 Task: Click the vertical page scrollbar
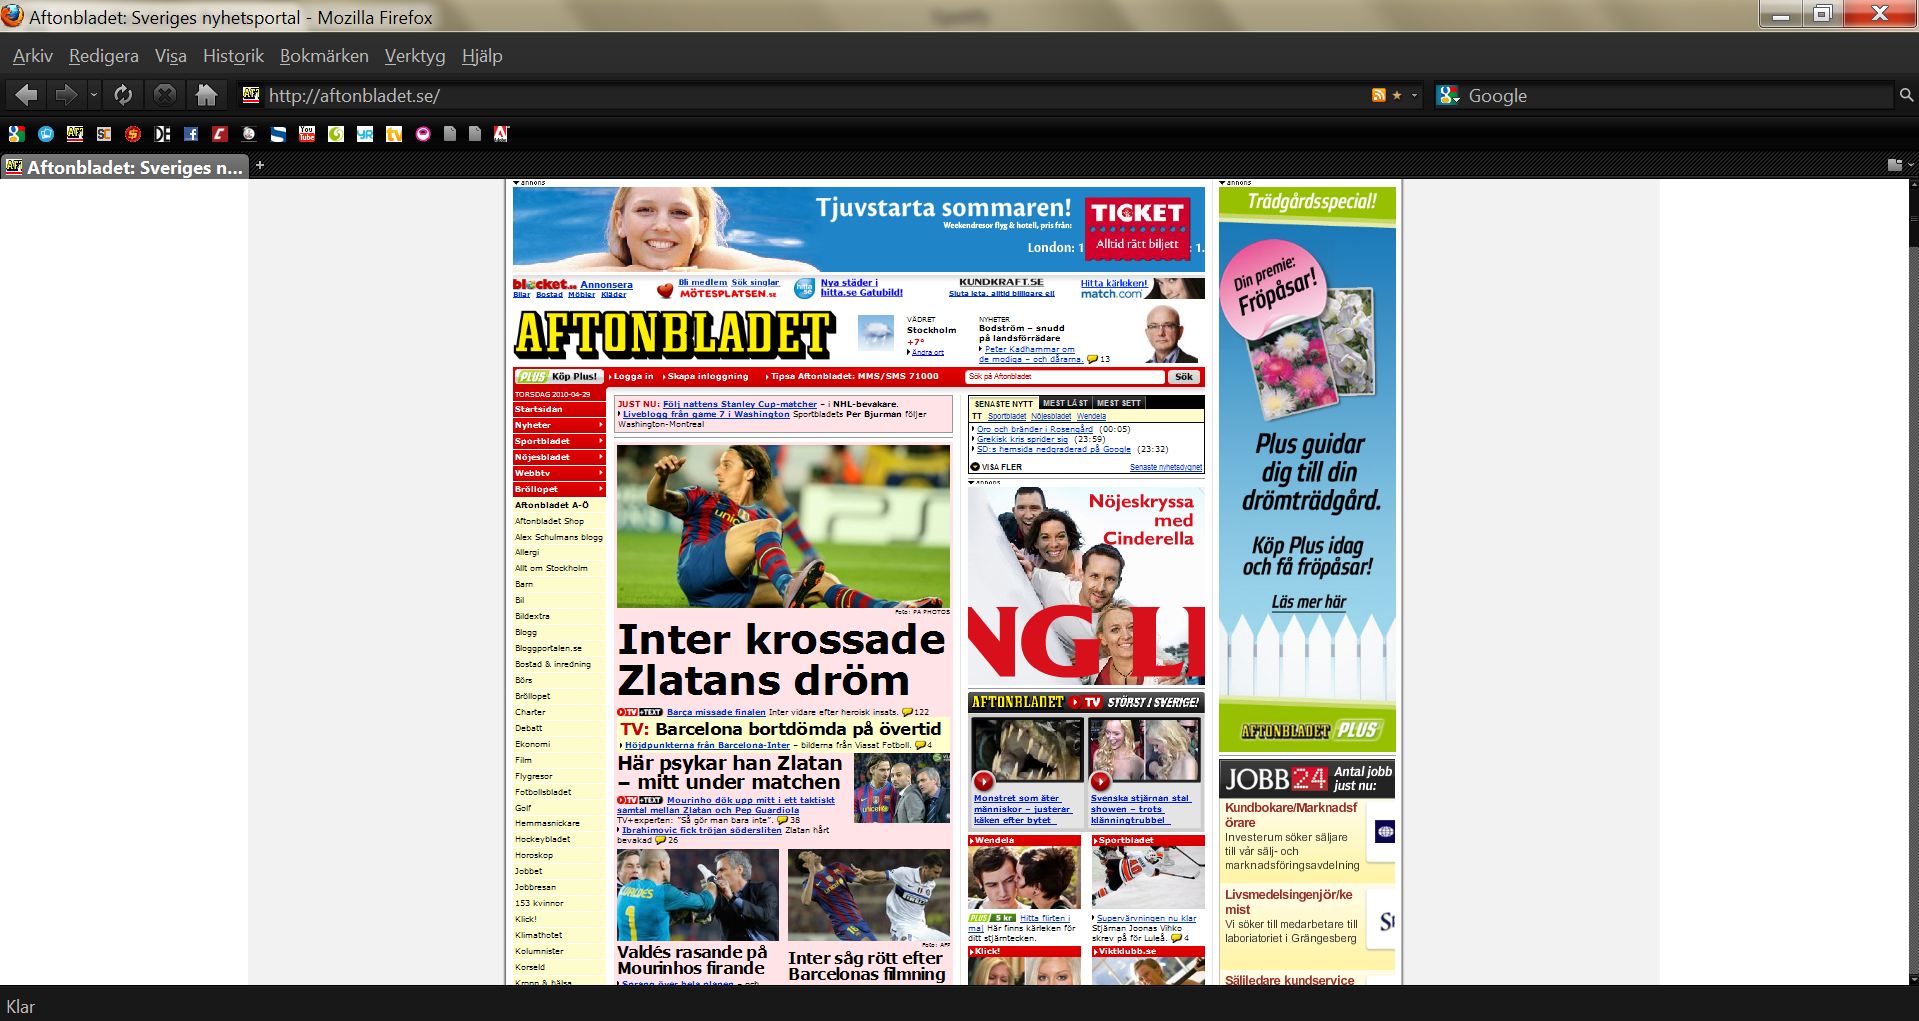(1913, 580)
